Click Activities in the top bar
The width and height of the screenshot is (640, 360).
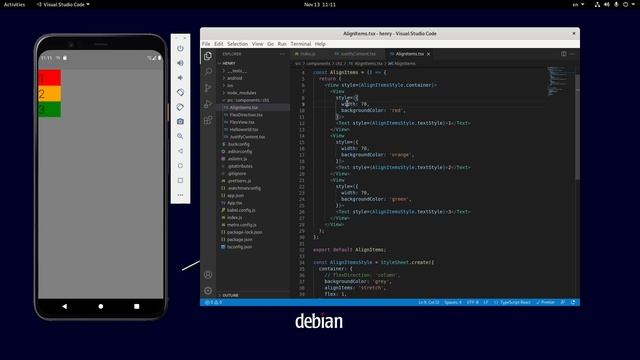coord(14,4)
